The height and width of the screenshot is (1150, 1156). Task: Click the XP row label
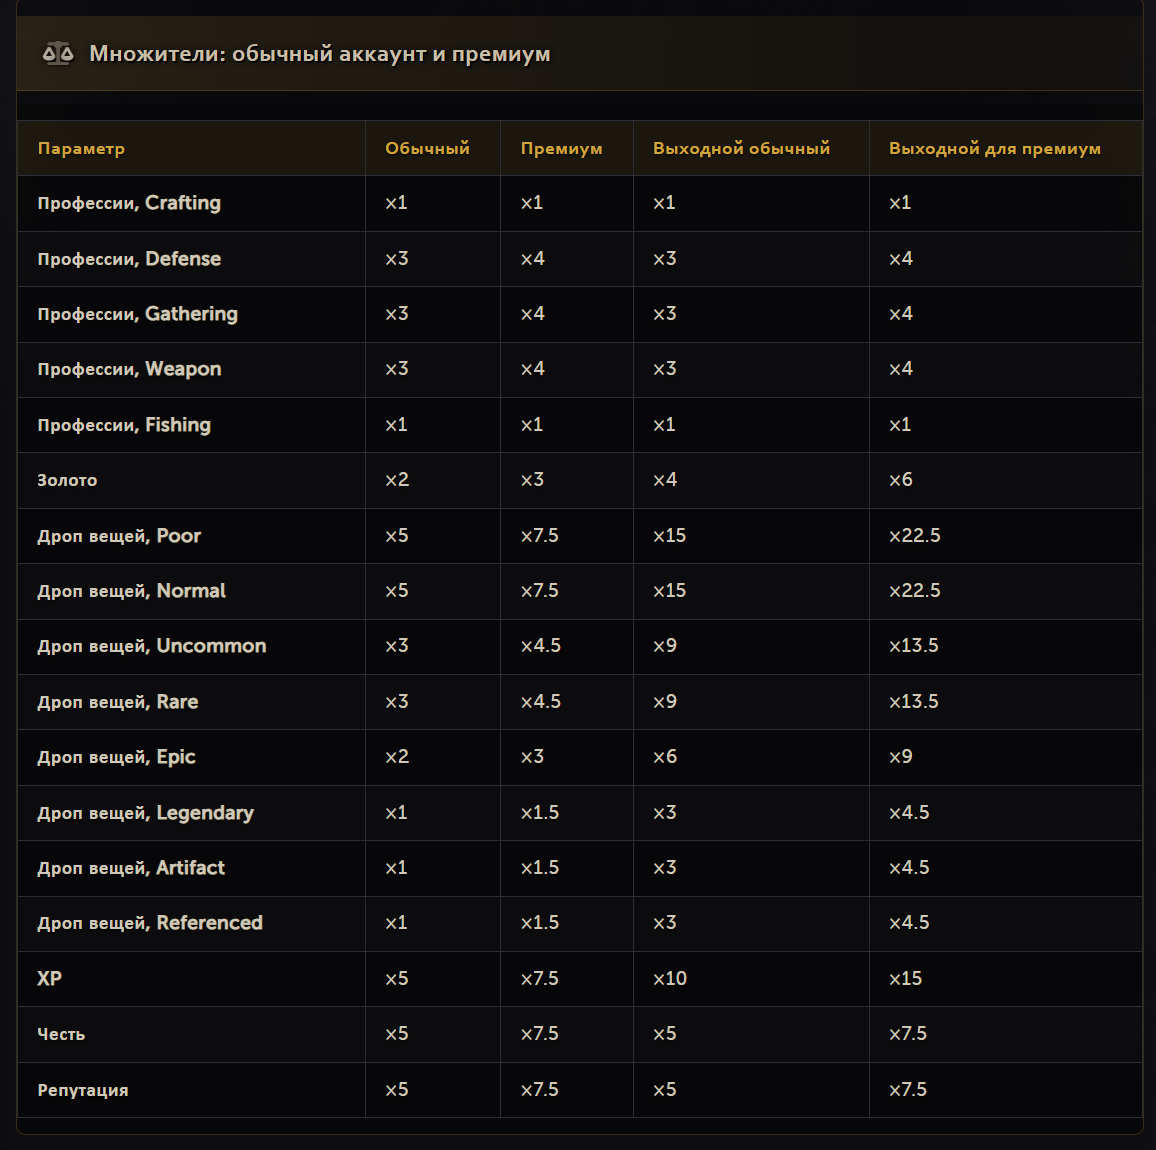click(49, 978)
